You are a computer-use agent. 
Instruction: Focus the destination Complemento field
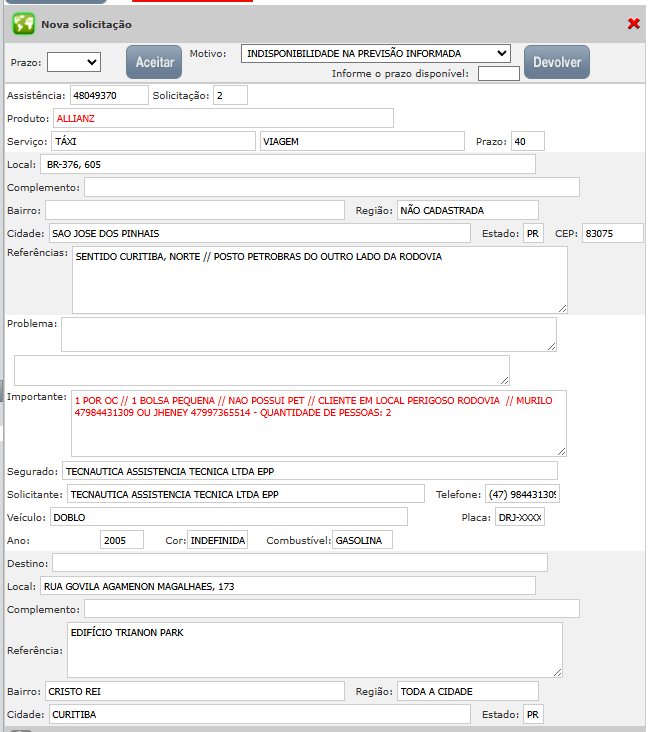[x=332, y=609]
